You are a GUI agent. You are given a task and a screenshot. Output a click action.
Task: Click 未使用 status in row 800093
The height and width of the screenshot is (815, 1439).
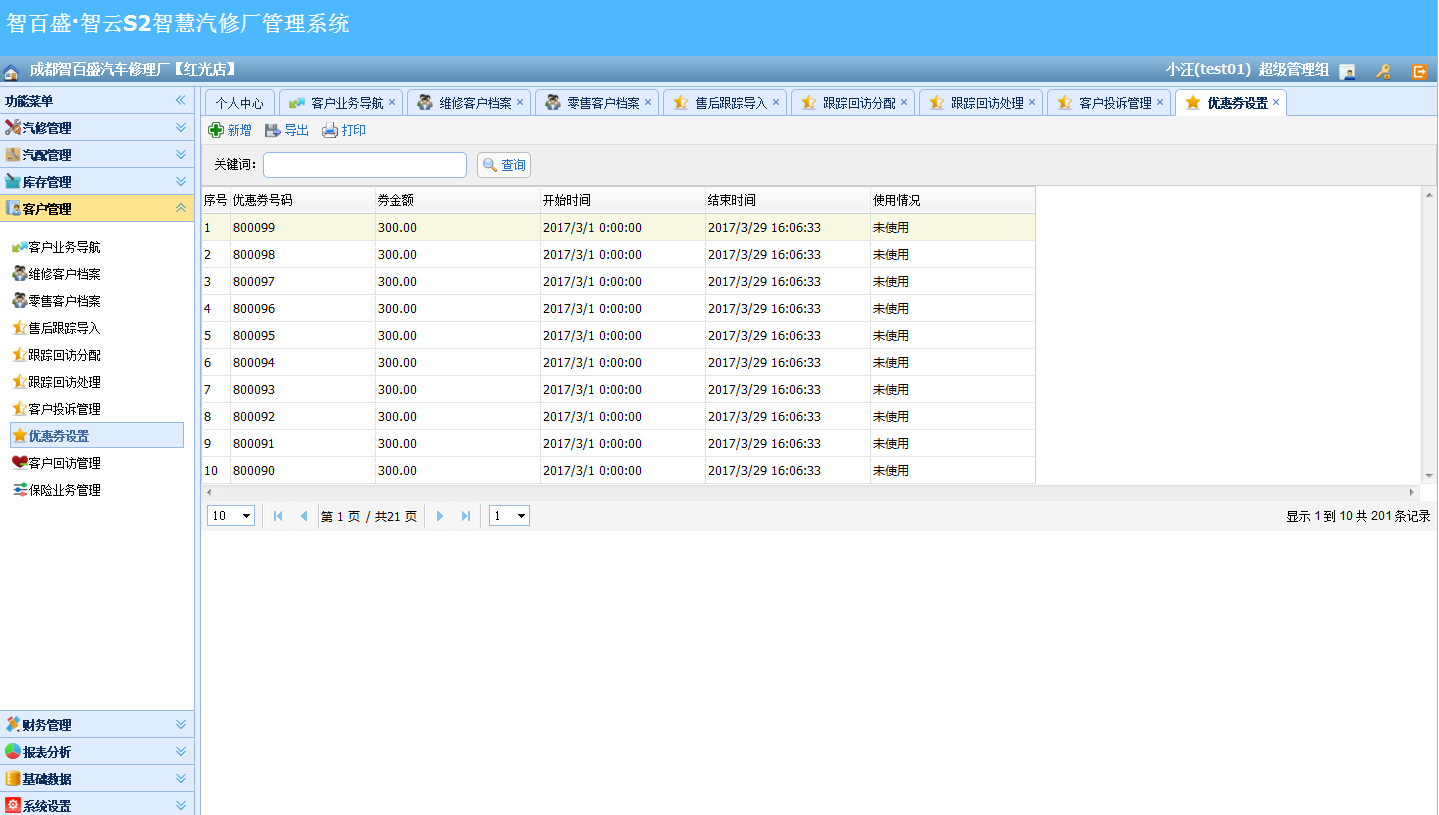pyautogui.click(x=891, y=389)
